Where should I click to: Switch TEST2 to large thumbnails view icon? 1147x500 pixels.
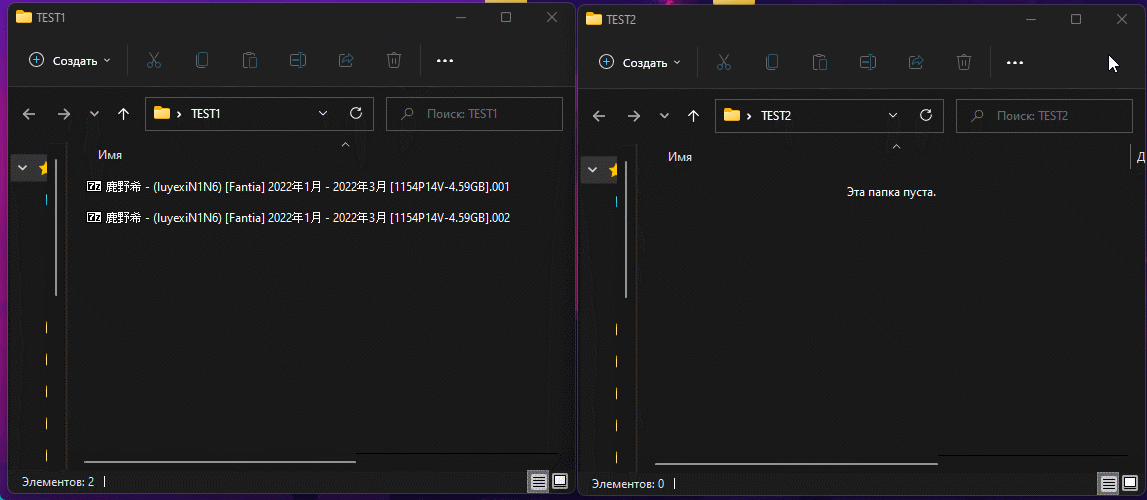point(1130,482)
